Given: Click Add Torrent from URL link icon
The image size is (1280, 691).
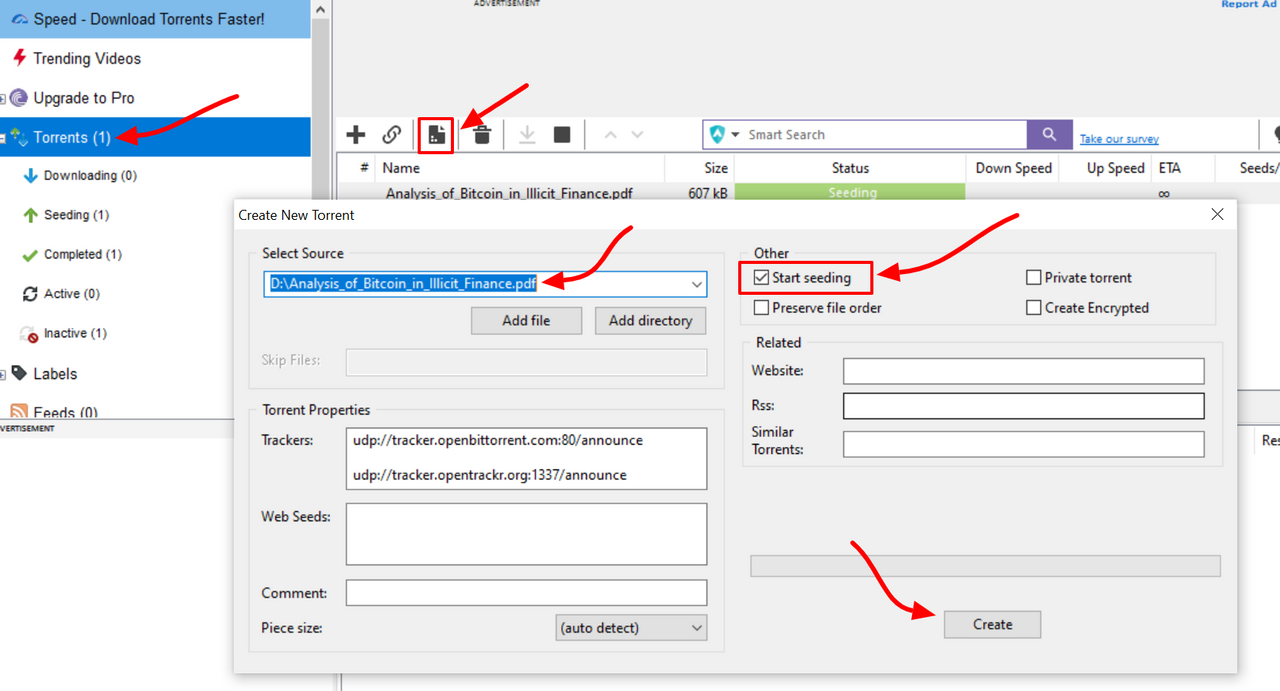Looking at the screenshot, I should (391, 134).
